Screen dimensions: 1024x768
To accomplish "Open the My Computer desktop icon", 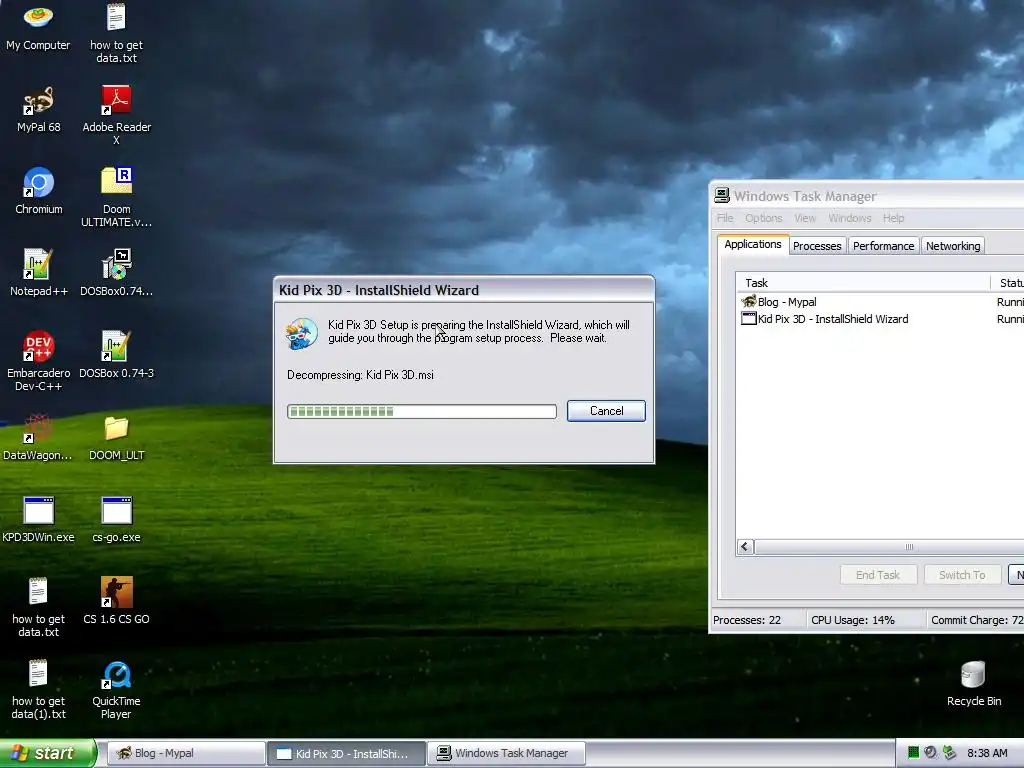I will 38,26.
